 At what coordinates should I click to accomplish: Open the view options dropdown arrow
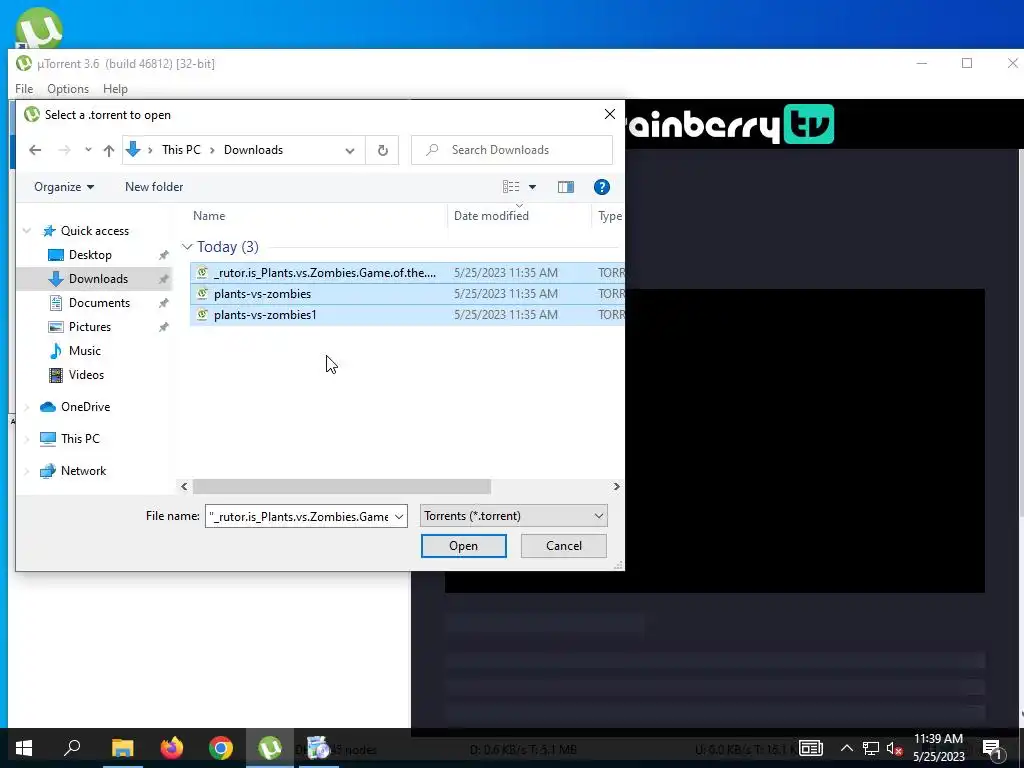tap(532, 187)
